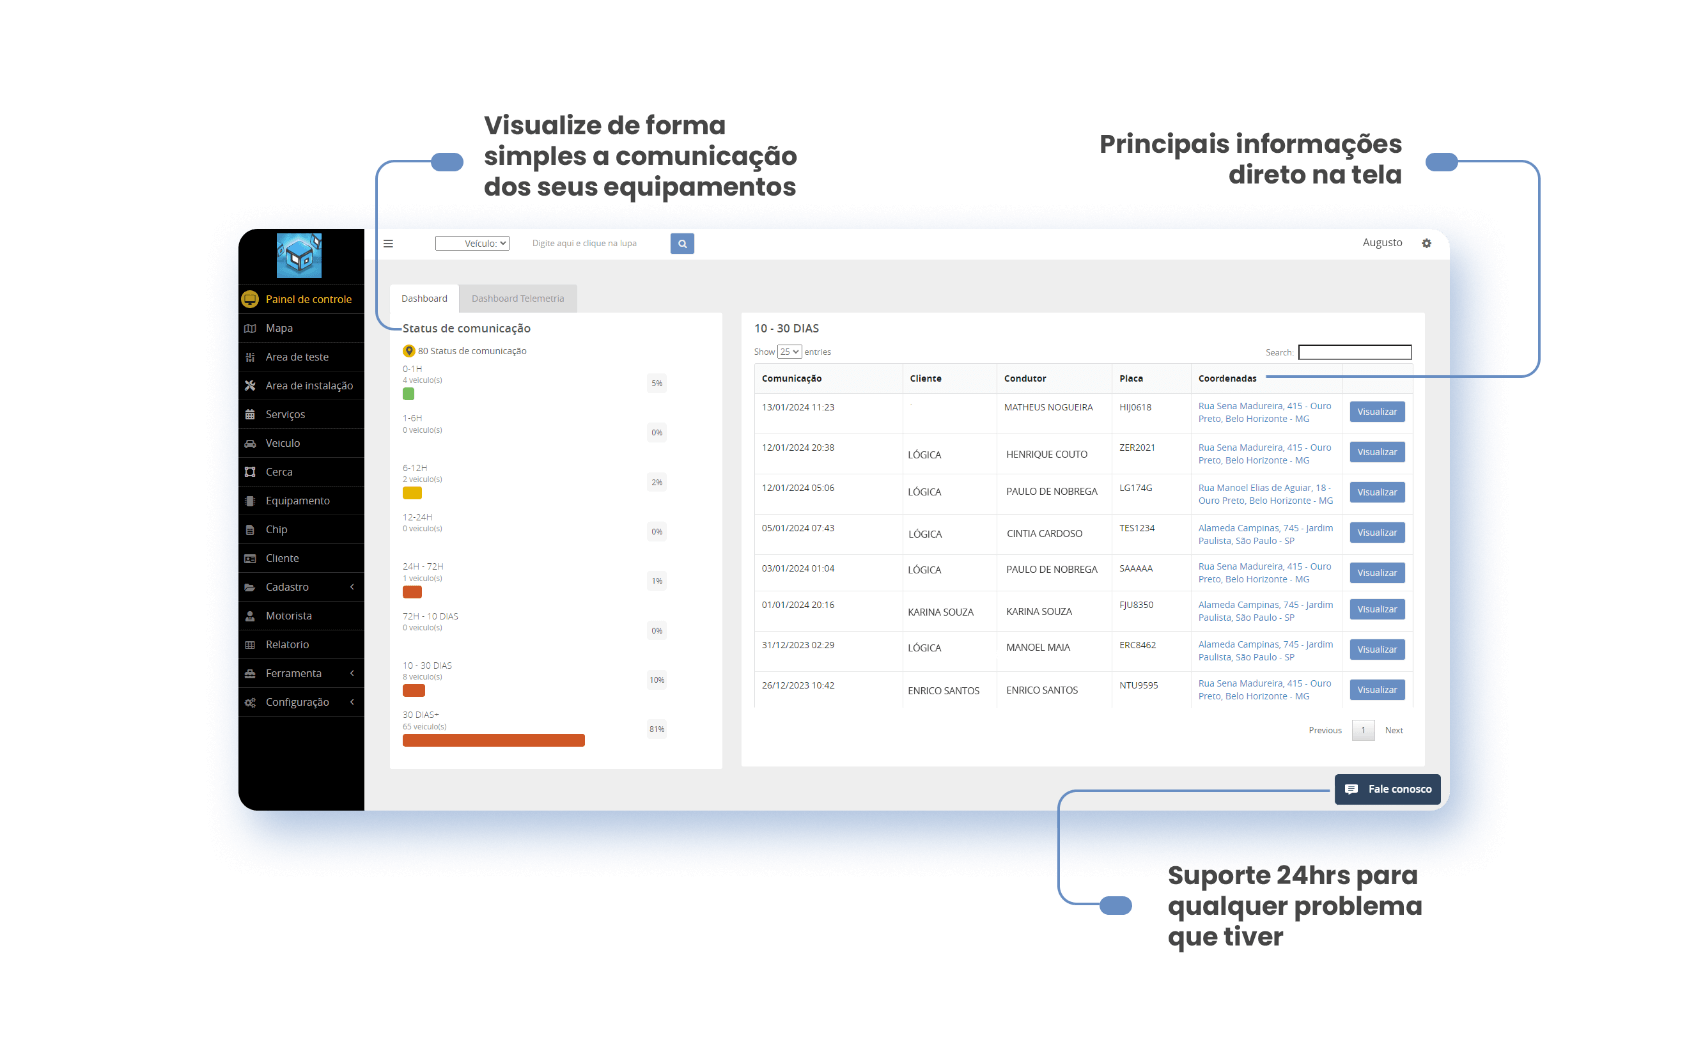Click the 81% badge for 30 DIAS+

click(x=657, y=729)
